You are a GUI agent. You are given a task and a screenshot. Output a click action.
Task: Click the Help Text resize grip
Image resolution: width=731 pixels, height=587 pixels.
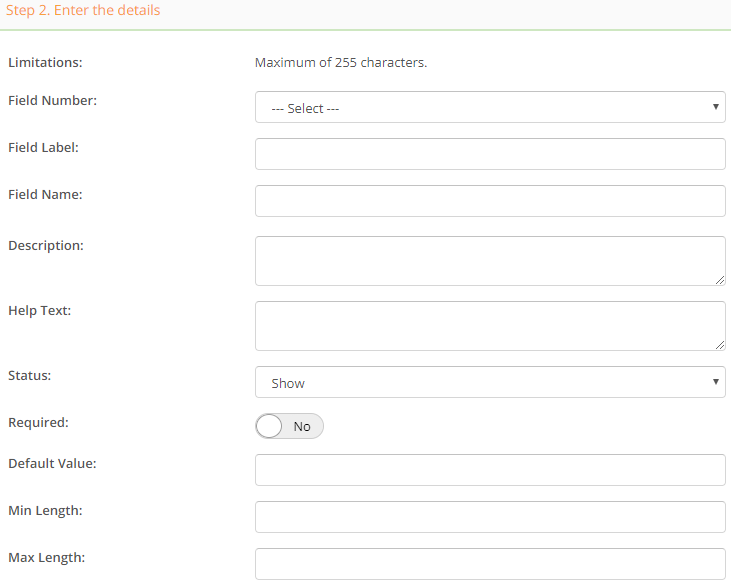(x=720, y=345)
